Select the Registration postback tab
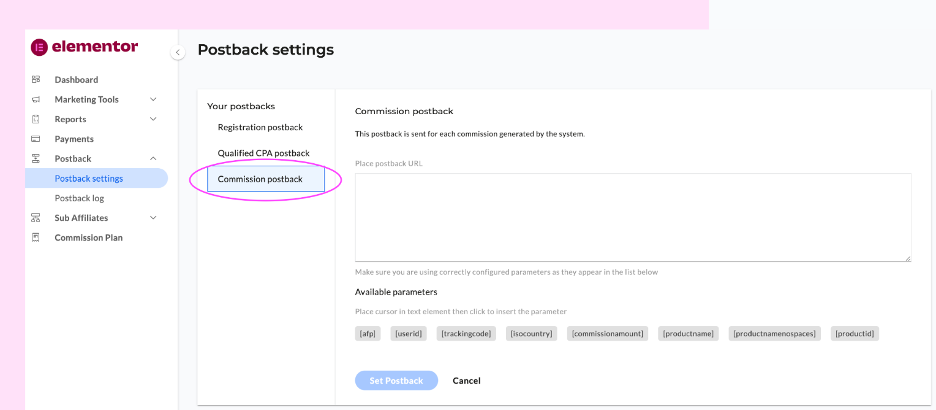The height and width of the screenshot is (410, 936). click(260, 127)
